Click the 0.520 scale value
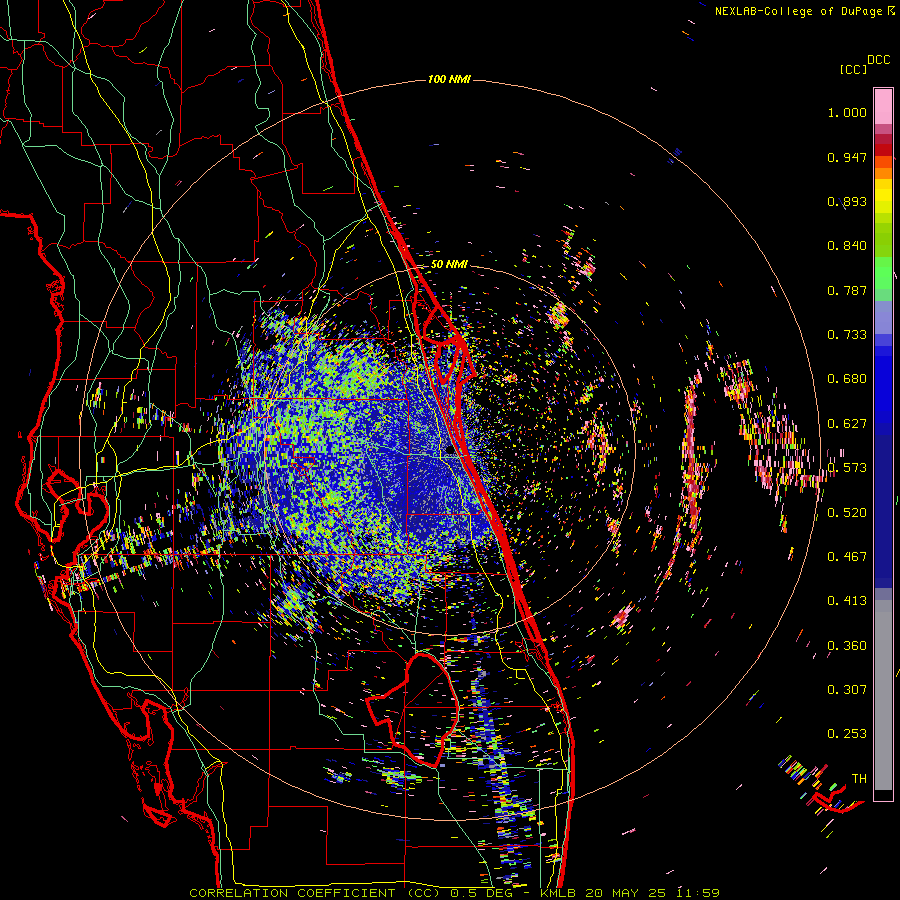The width and height of the screenshot is (900, 900). (847, 513)
